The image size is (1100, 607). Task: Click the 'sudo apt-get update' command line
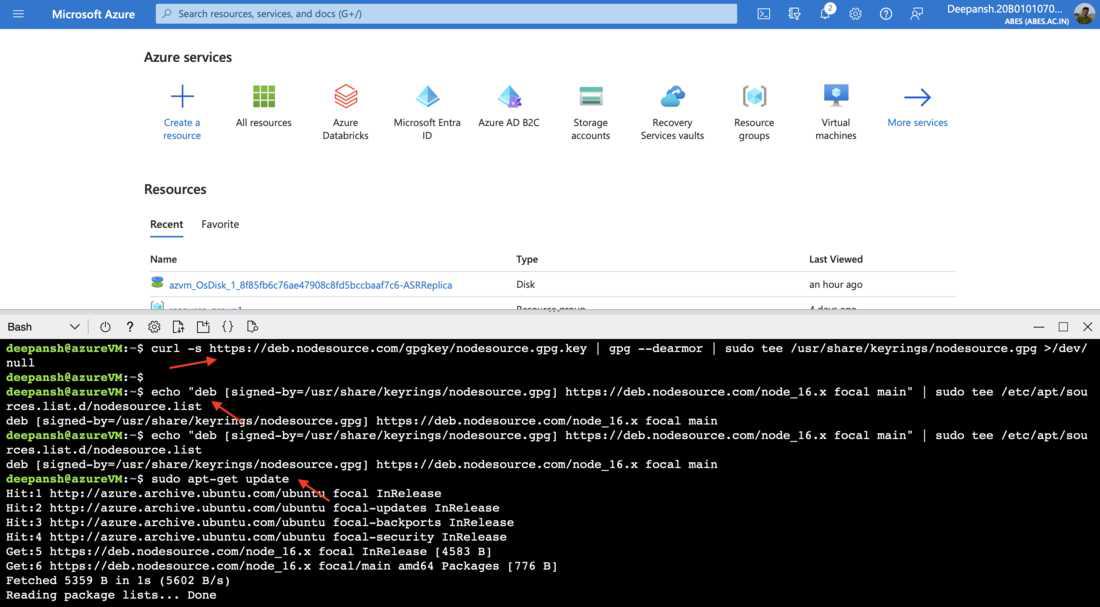point(220,479)
